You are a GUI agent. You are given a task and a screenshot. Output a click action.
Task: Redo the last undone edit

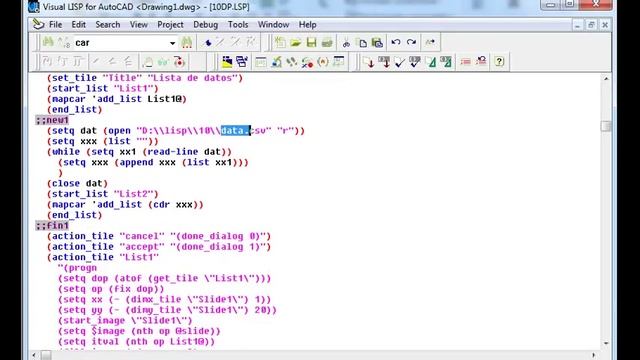(x=411, y=42)
